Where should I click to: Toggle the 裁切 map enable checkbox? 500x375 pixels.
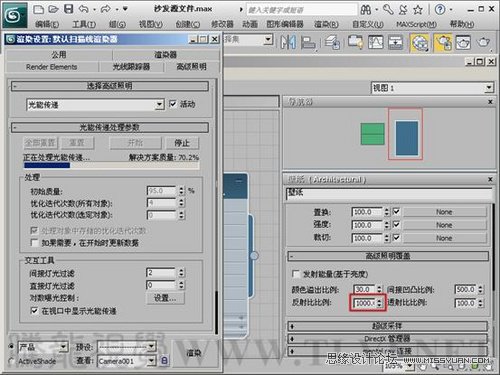pyautogui.click(x=396, y=237)
